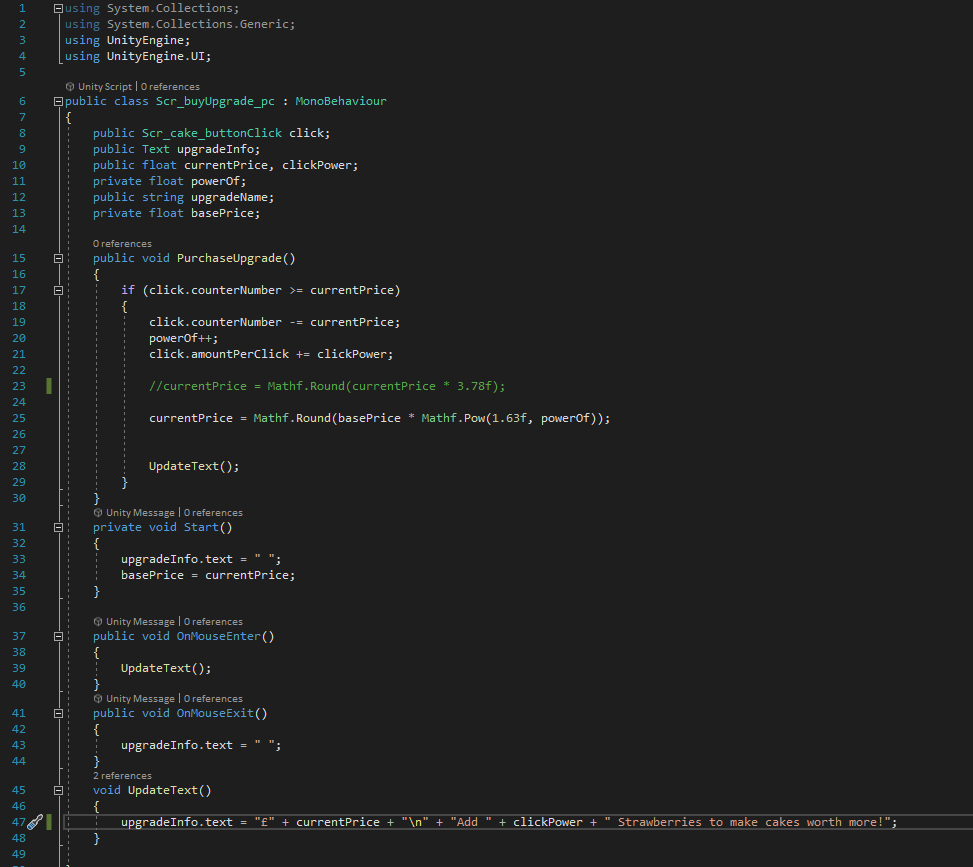Click Unity Message icon above Start method
973x867 pixels.
98,513
